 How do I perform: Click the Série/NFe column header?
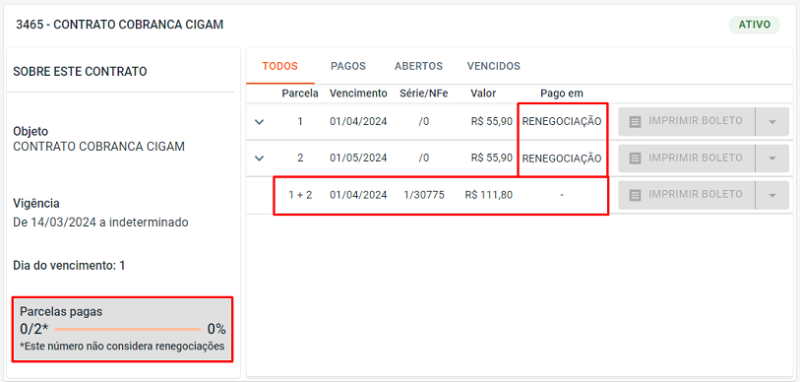click(423, 93)
